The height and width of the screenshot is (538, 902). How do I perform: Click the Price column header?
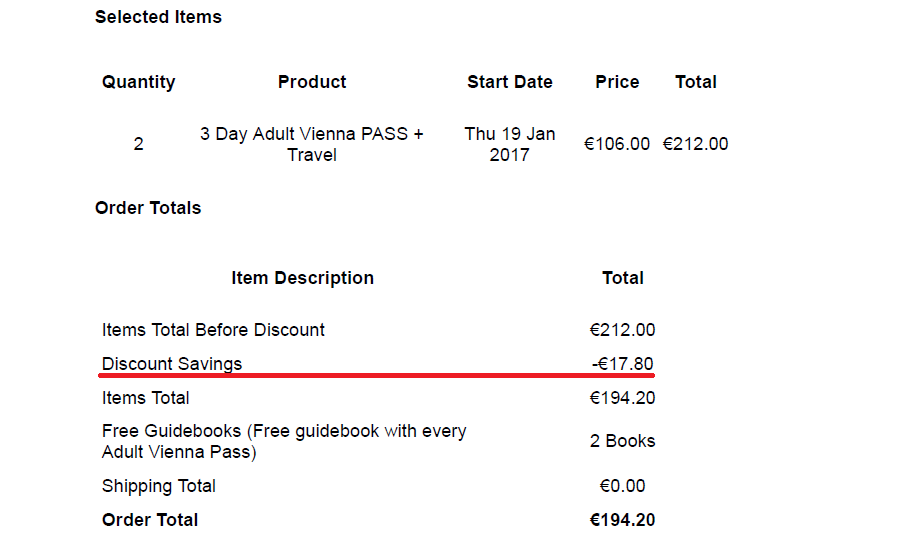[x=617, y=82]
